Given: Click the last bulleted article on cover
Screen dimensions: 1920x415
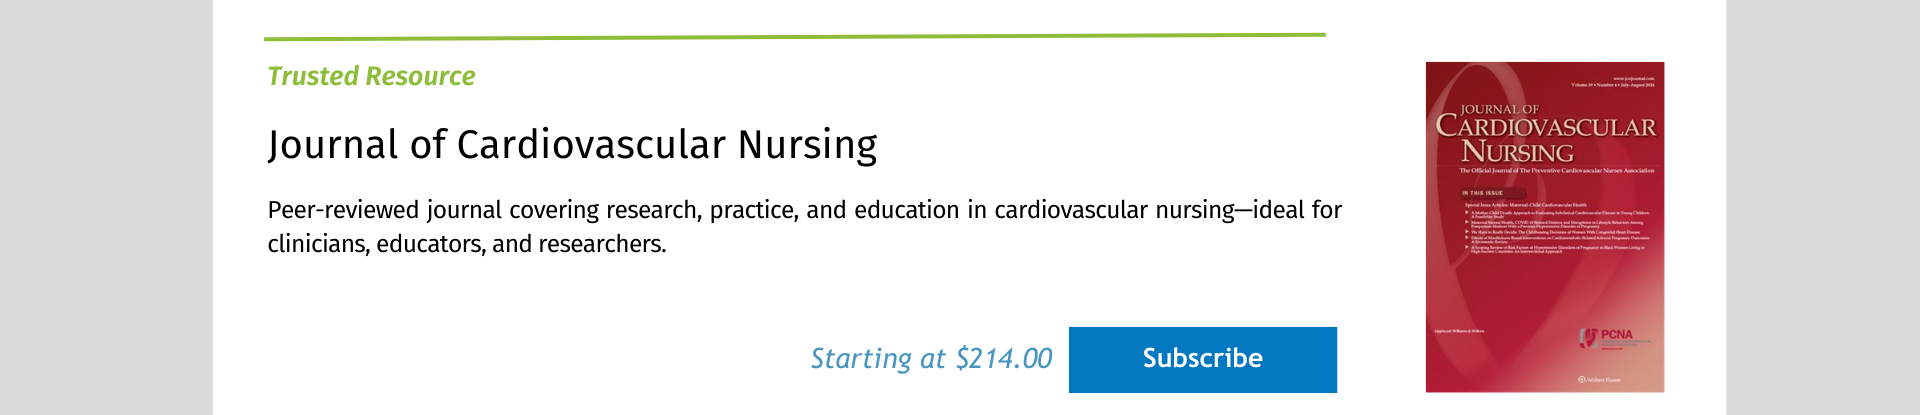Looking at the screenshot, I should coord(1557,250).
